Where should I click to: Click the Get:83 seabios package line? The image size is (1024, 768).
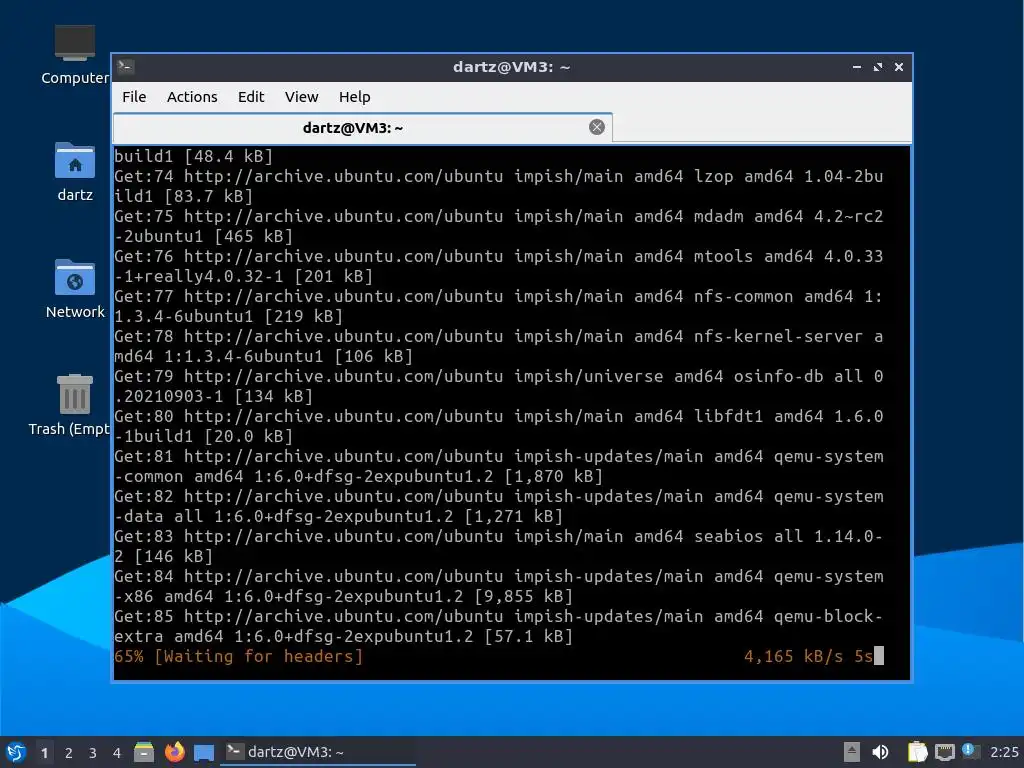click(x=499, y=546)
